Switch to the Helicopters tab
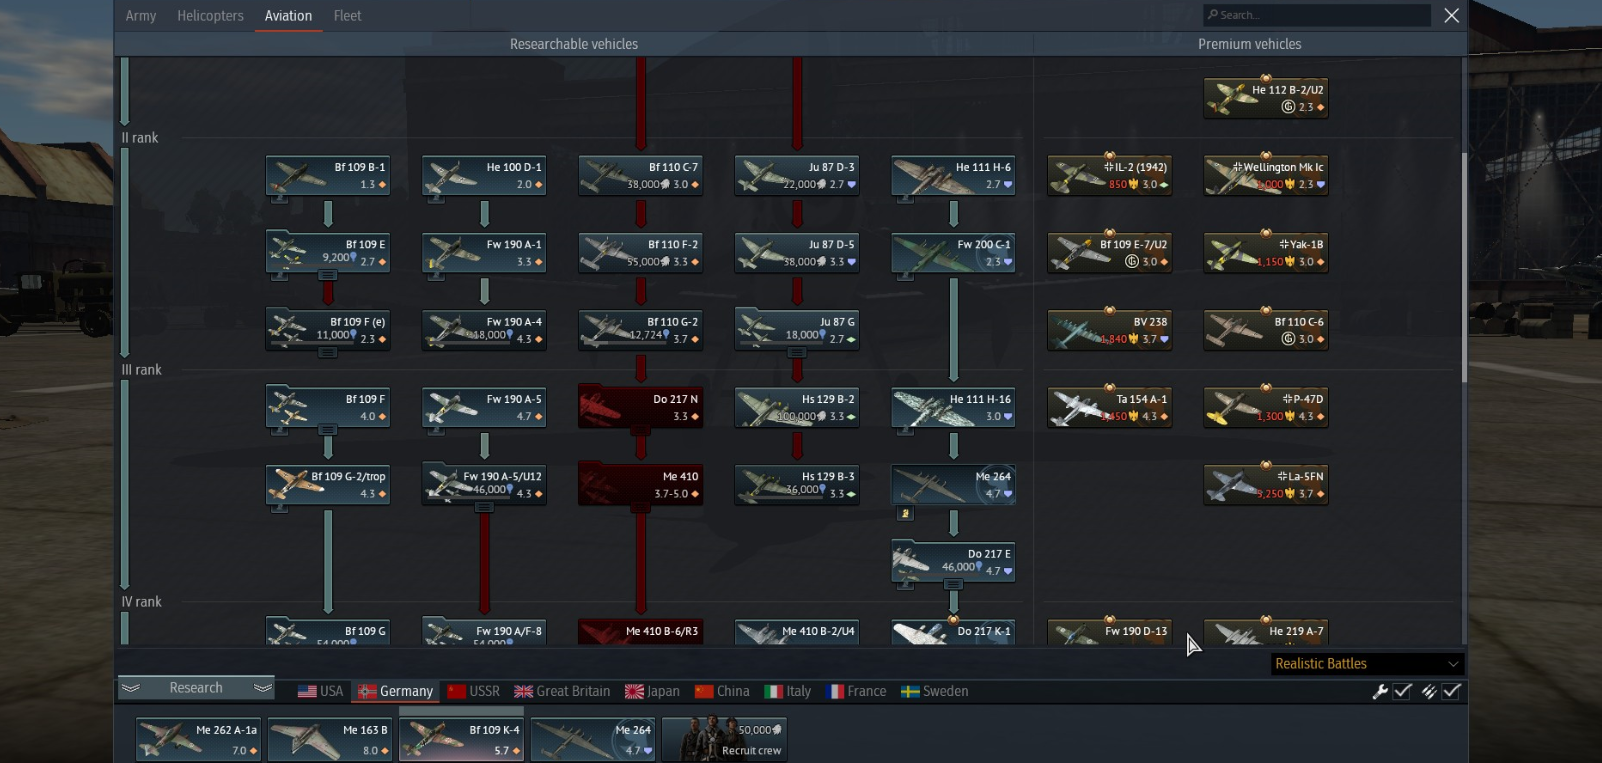 [x=210, y=16]
